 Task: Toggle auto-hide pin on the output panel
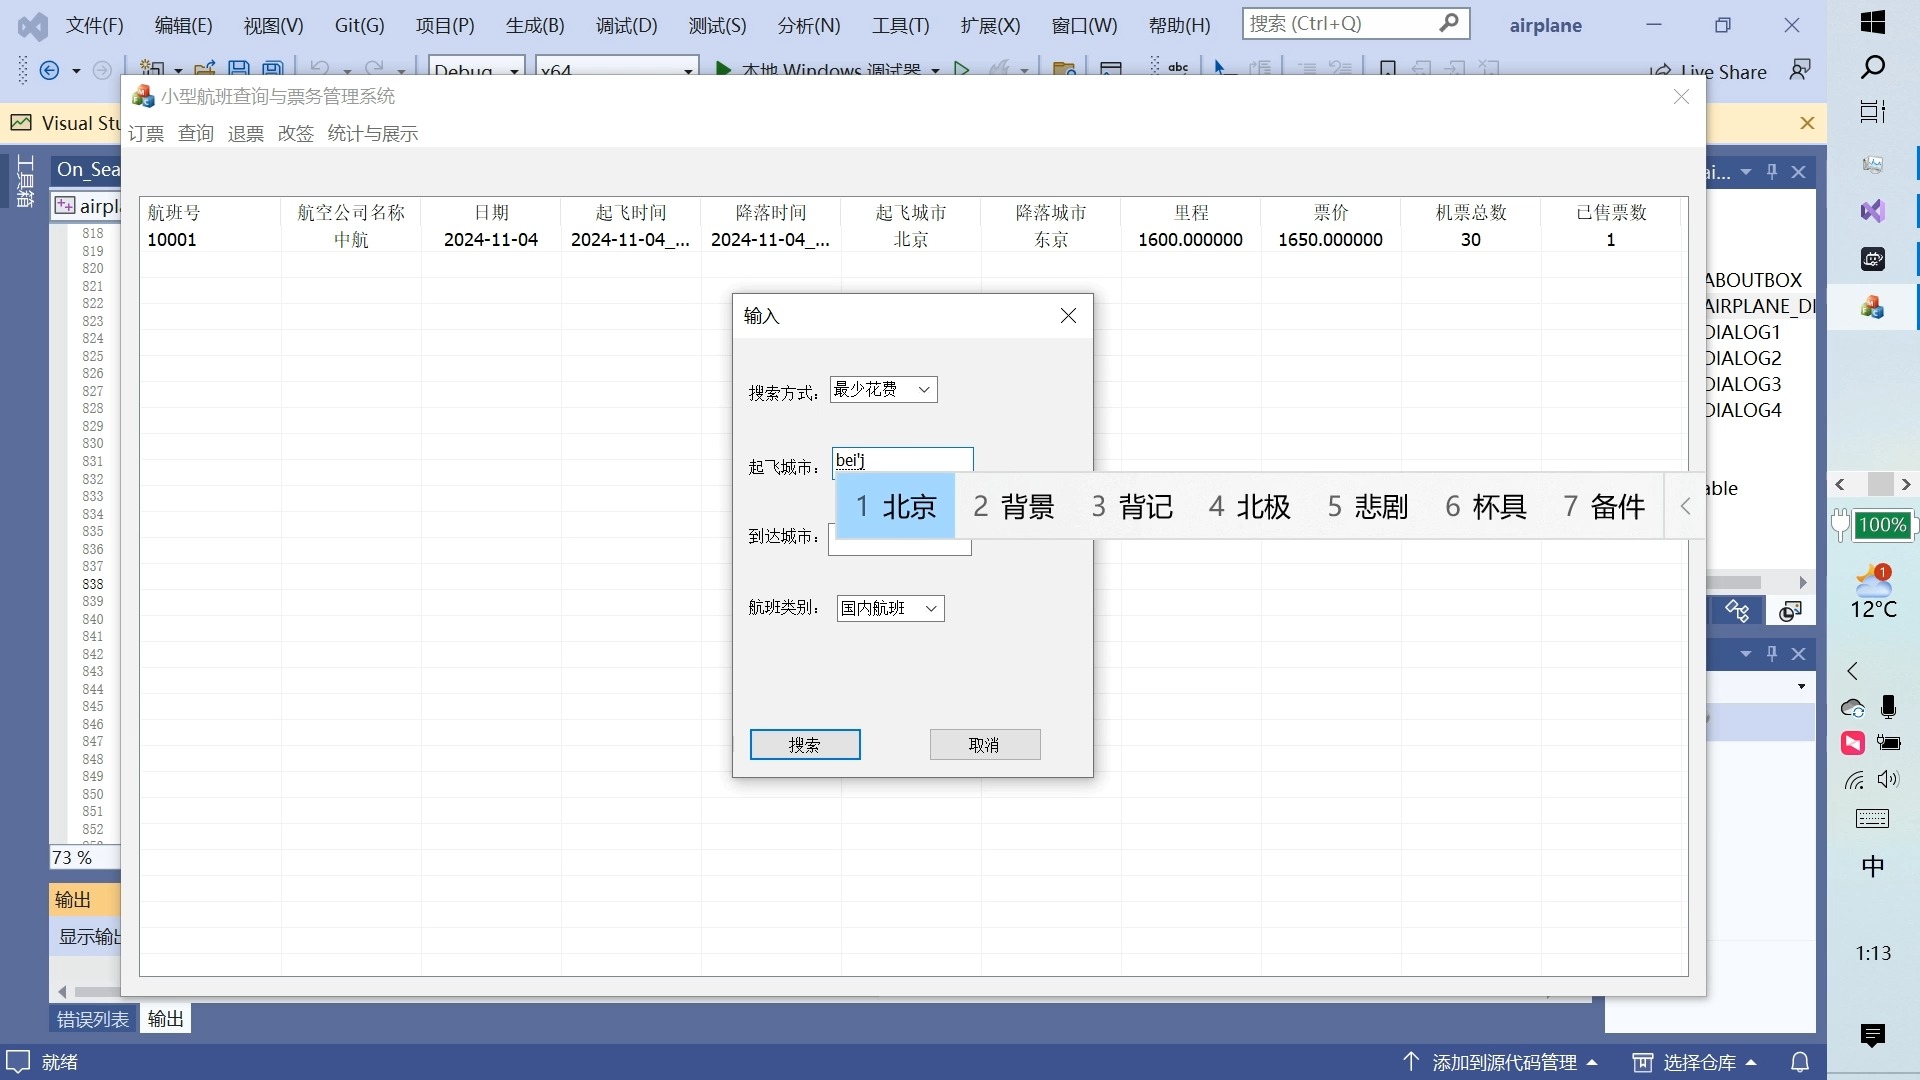(x=1772, y=653)
